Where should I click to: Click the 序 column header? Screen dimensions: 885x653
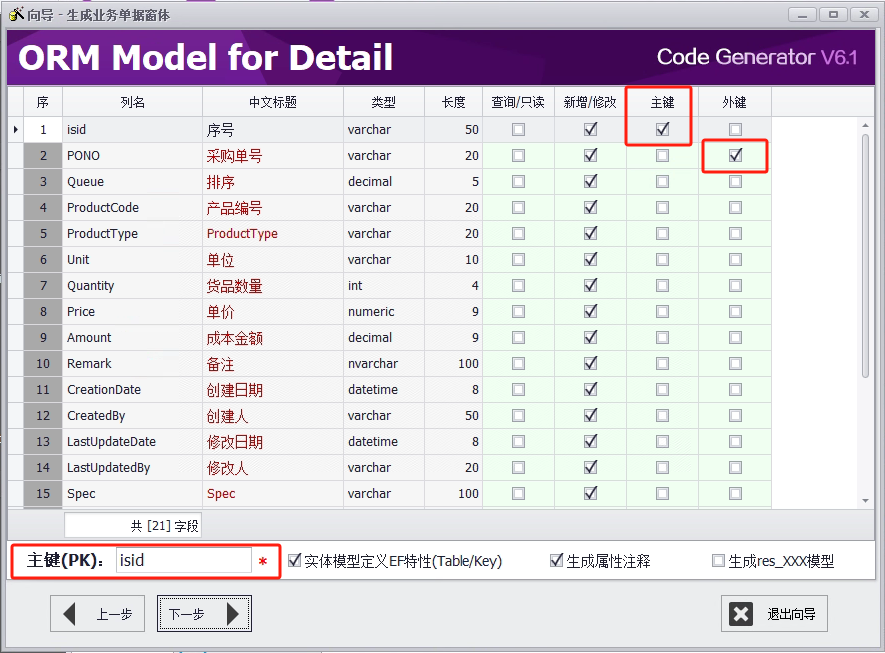[x=43, y=102]
